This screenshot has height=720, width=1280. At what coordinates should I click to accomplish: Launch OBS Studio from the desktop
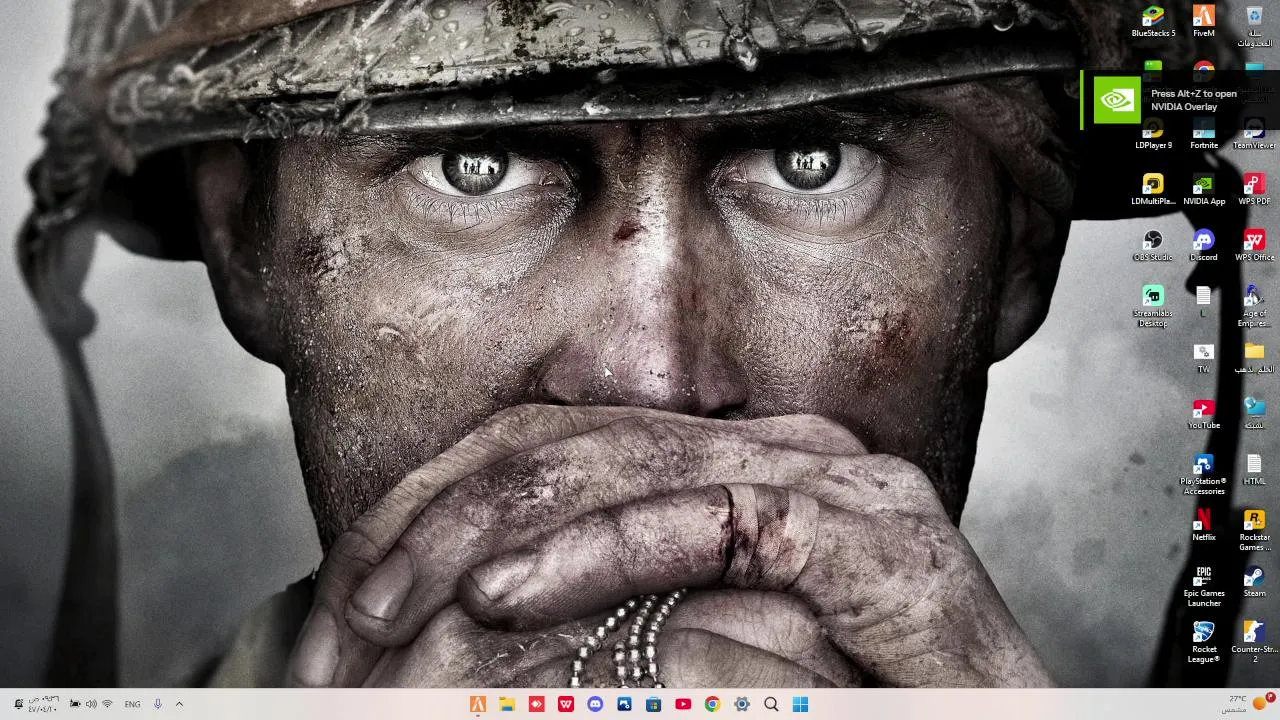click(x=1153, y=245)
